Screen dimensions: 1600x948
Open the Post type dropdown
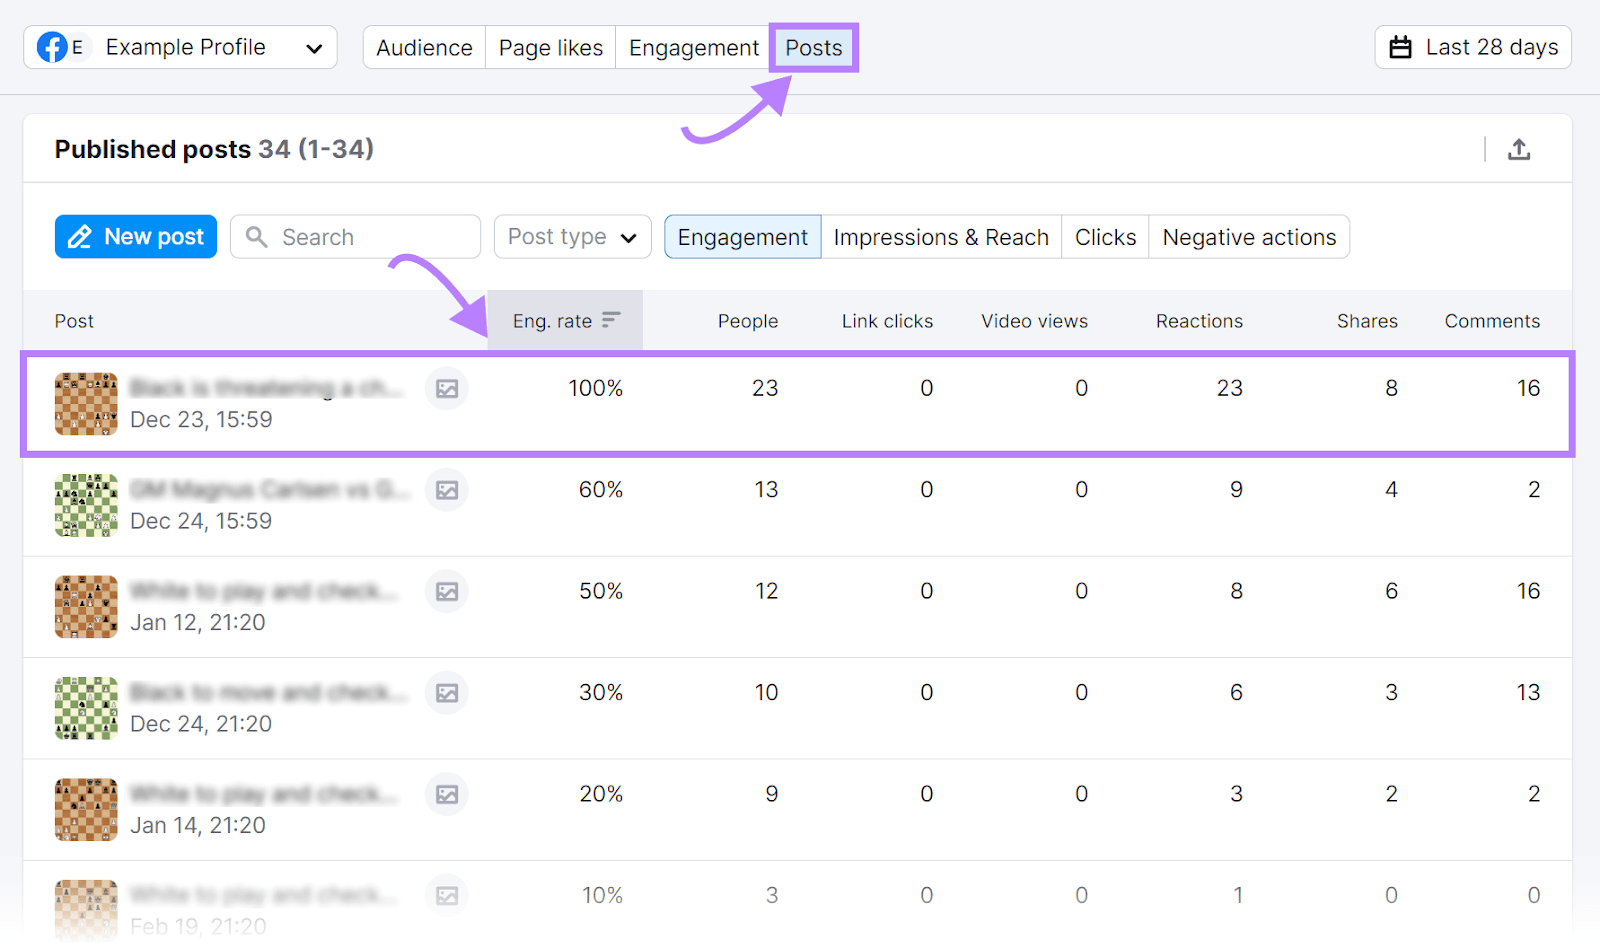pyautogui.click(x=571, y=236)
